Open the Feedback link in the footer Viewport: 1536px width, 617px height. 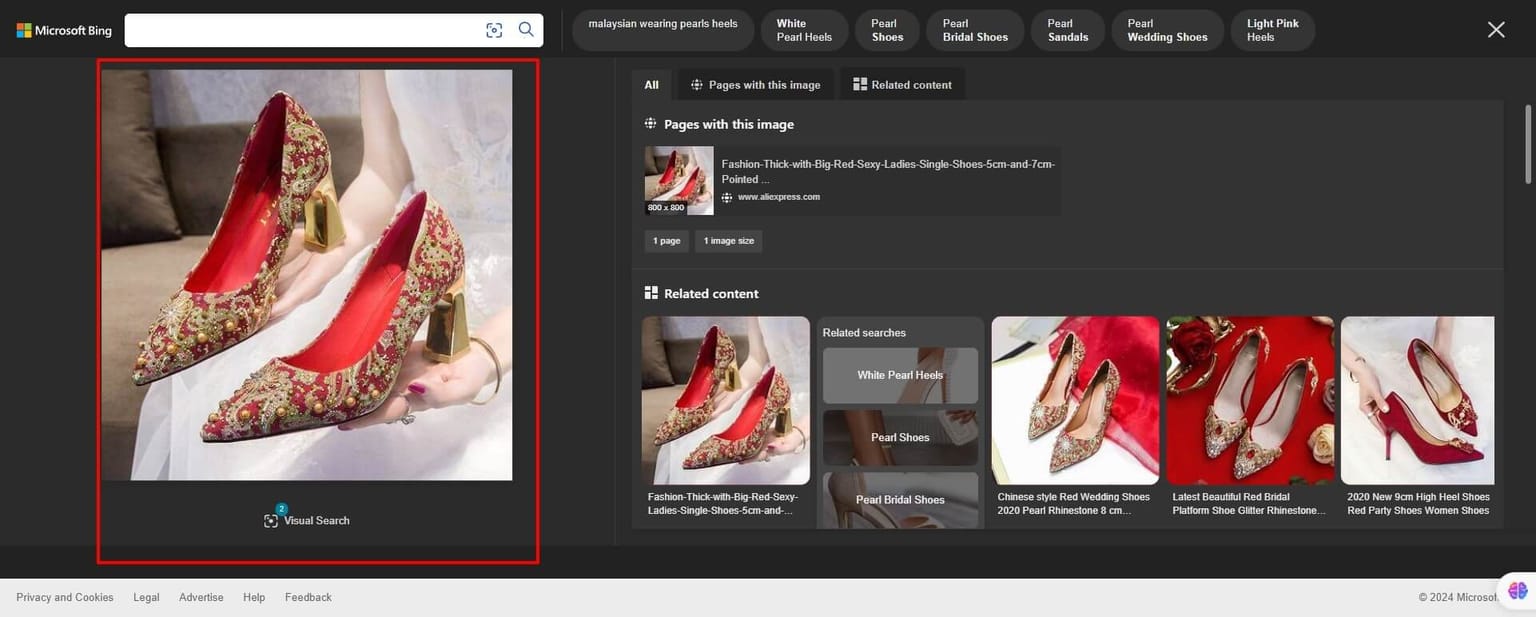pos(308,596)
